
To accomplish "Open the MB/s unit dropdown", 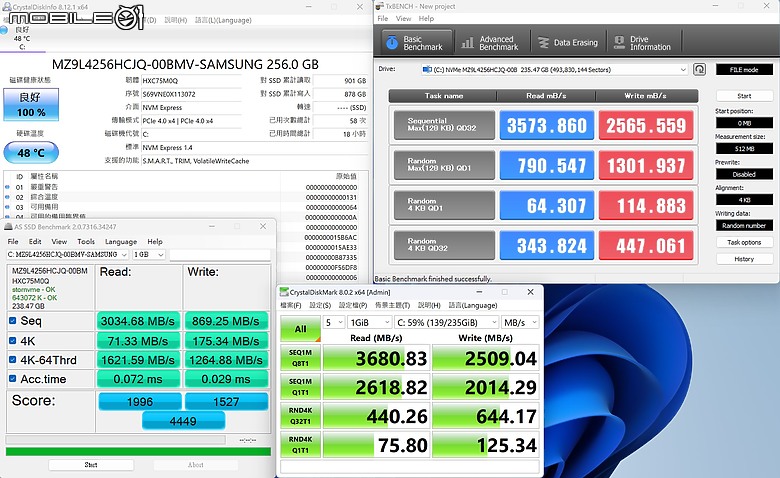I will [x=520, y=322].
